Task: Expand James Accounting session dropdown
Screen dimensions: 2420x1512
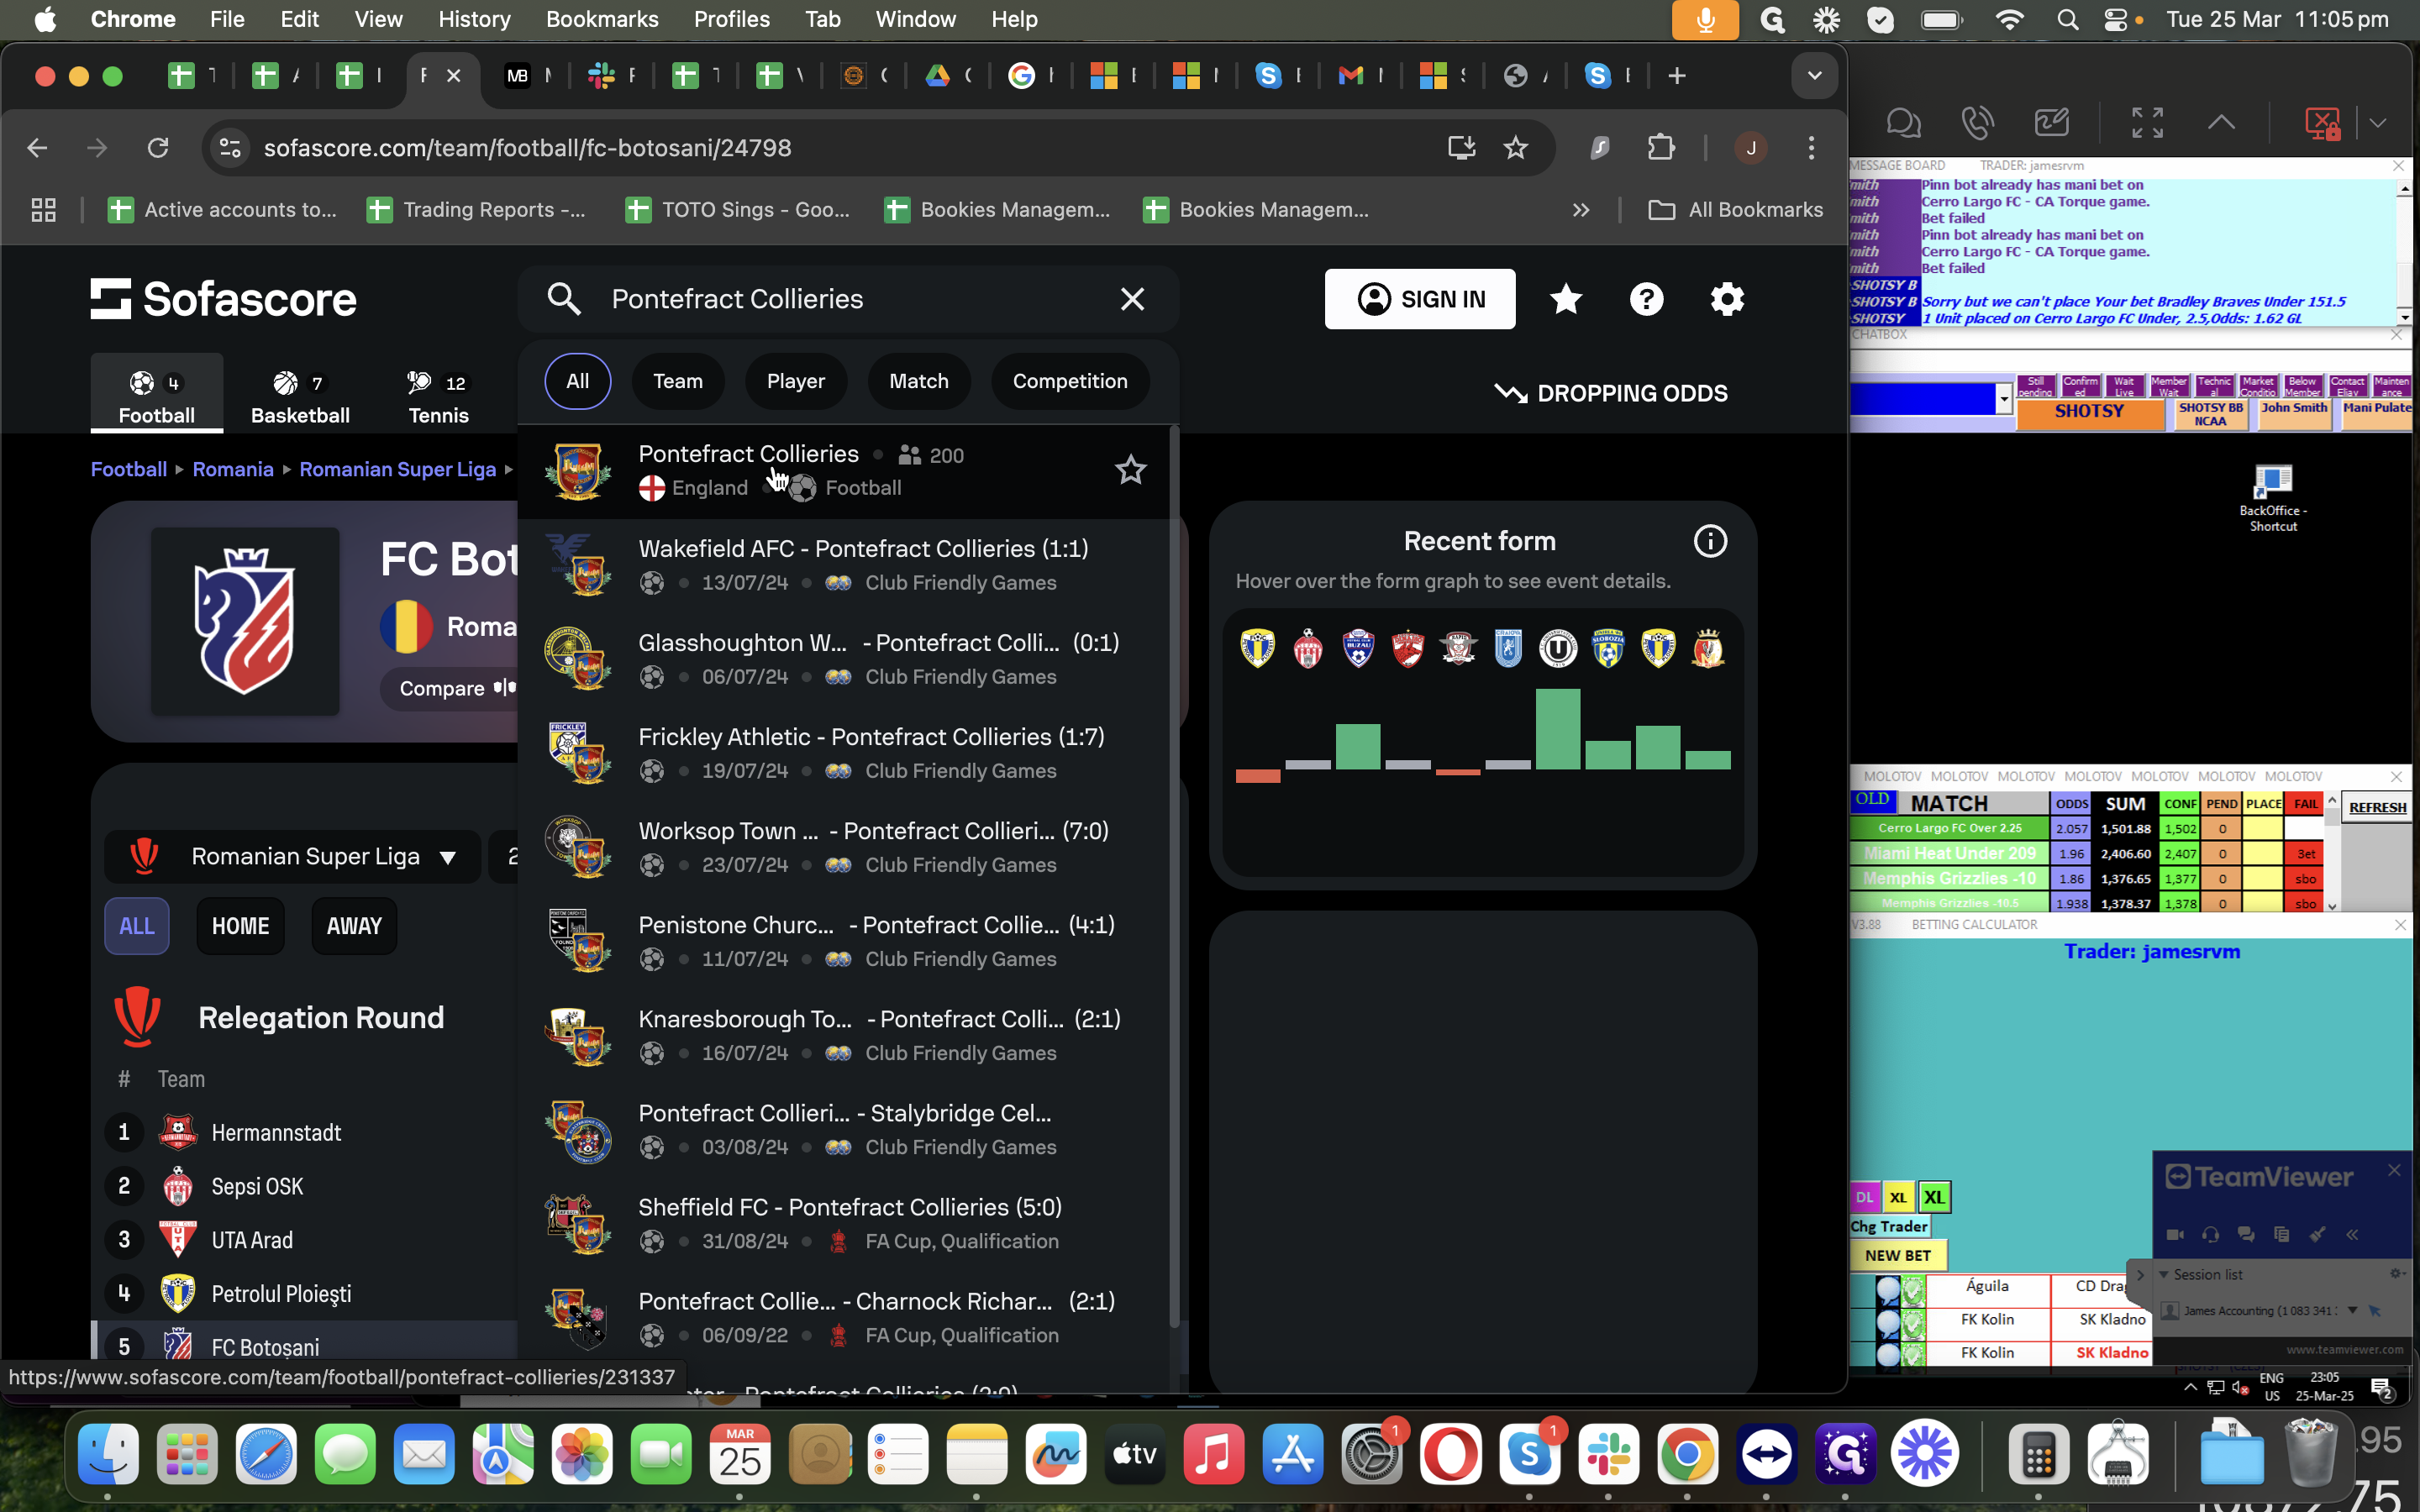Action: 2352,1311
